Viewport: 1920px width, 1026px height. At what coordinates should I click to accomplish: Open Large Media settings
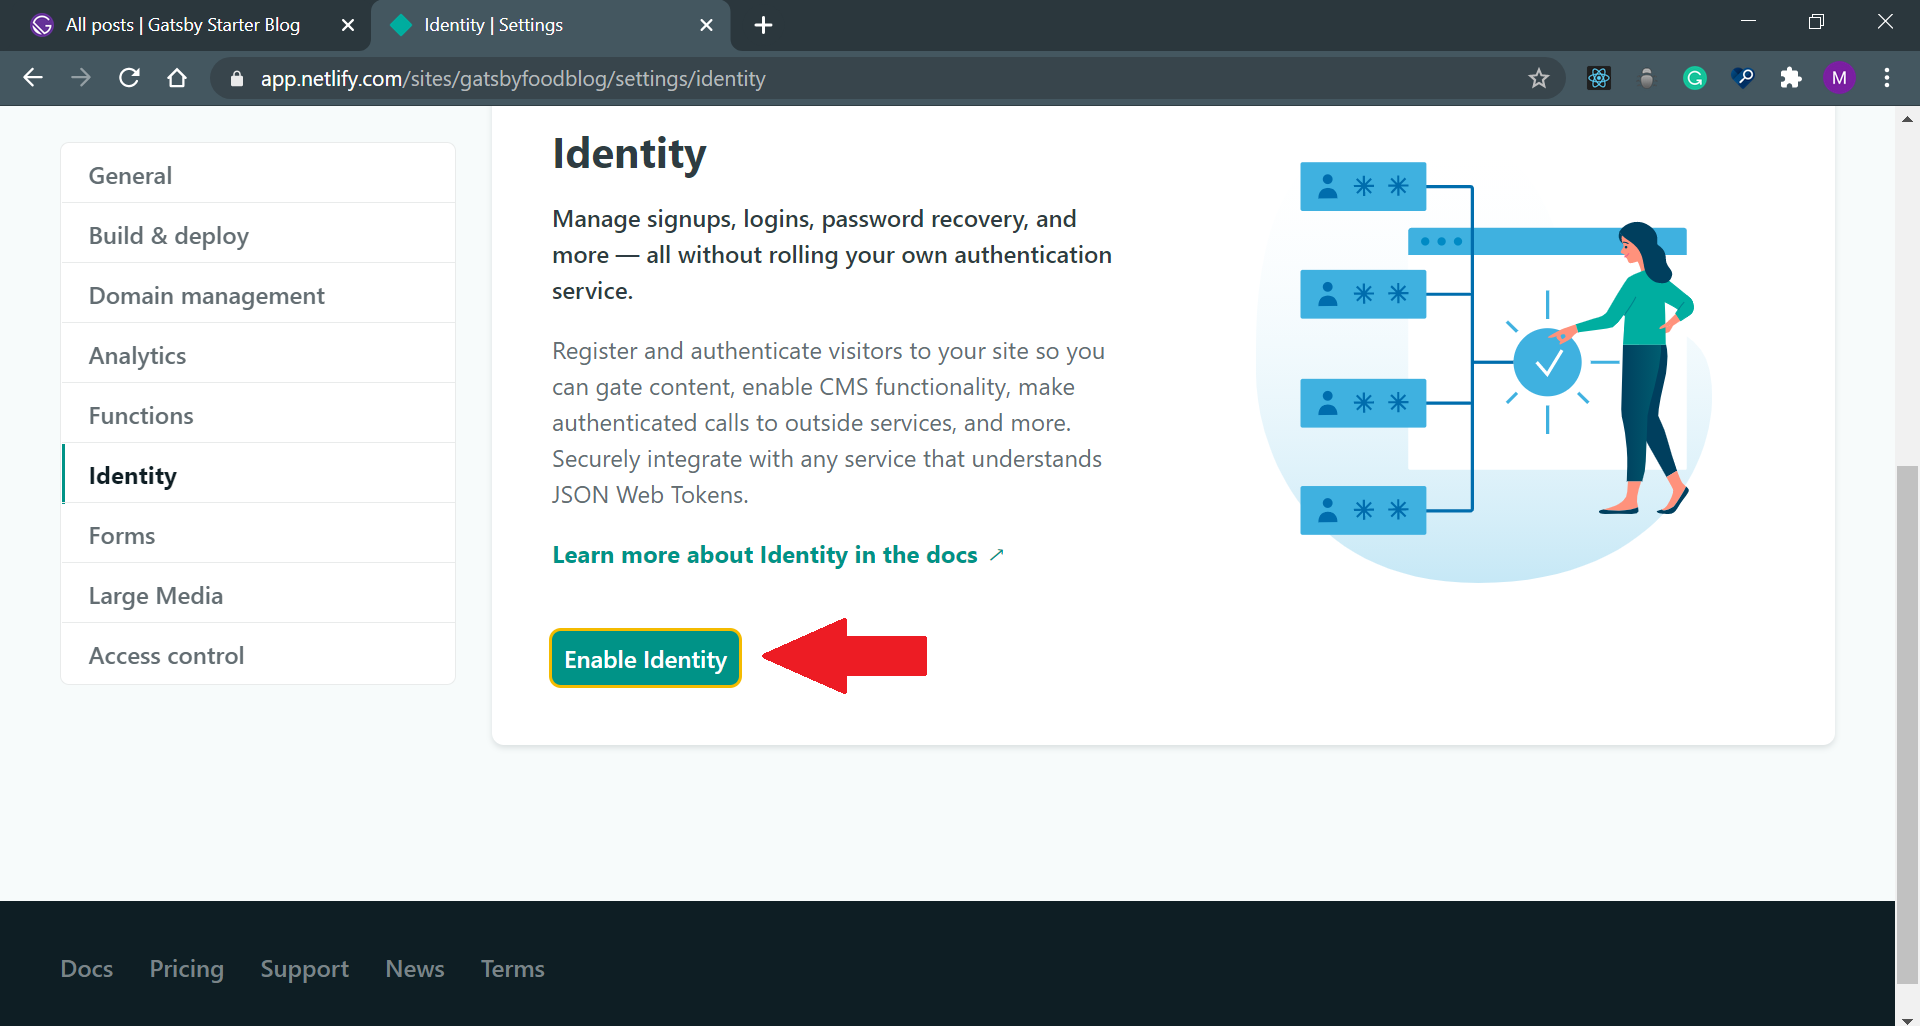pos(258,595)
